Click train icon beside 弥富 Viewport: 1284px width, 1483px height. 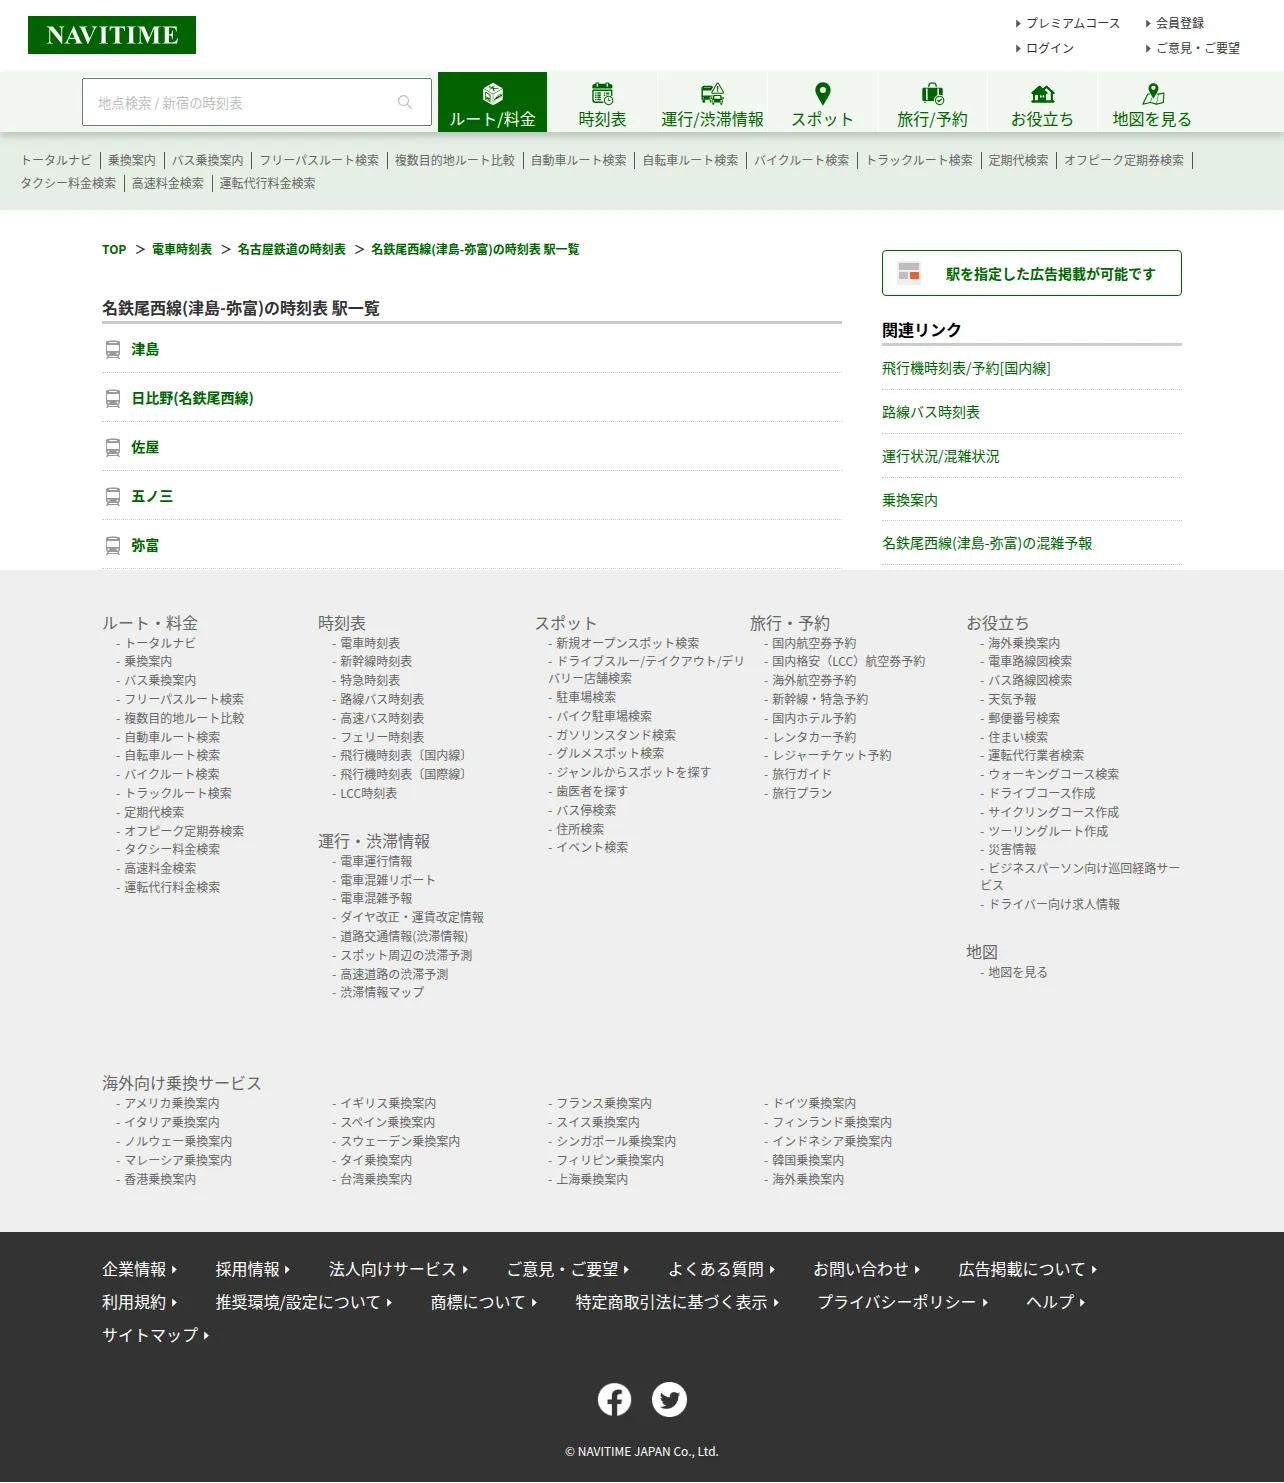click(113, 545)
